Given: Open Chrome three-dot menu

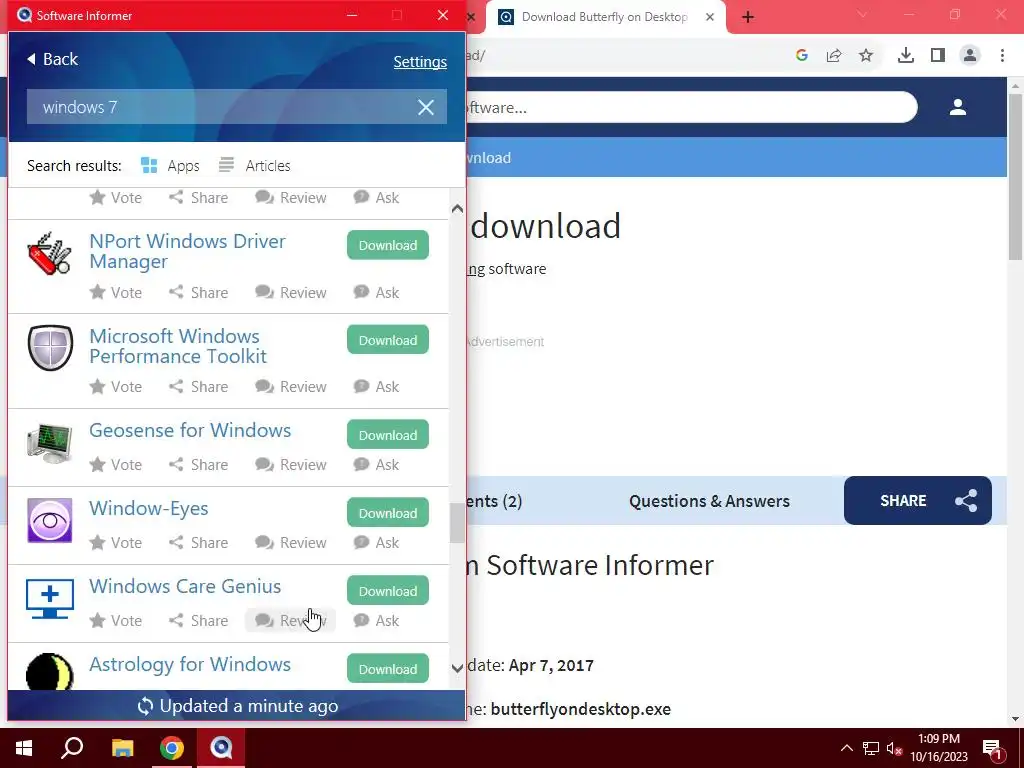Looking at the screenshot, I should point(1002,56).
